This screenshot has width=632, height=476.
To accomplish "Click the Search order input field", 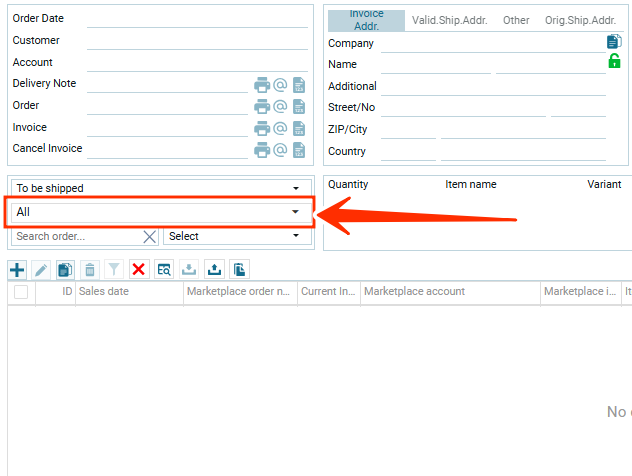I will pyautogui.click(x=76, y=236).
